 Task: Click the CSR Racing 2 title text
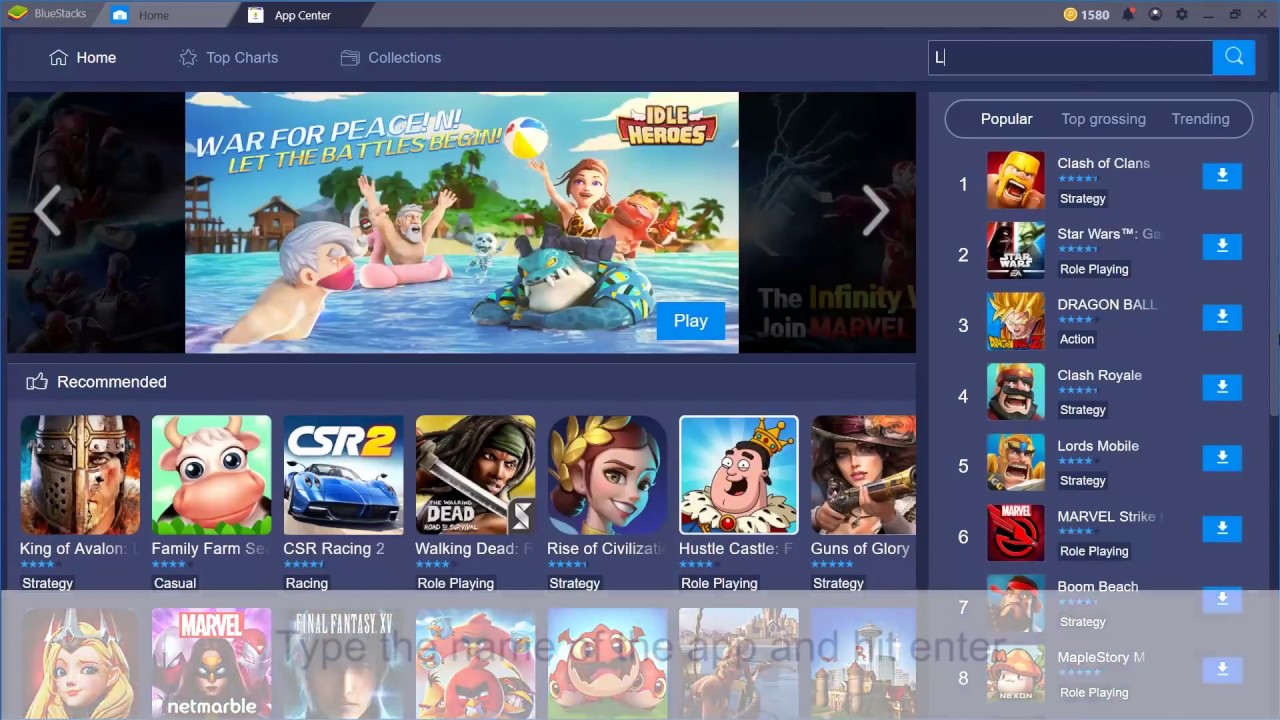click(334, 548)
